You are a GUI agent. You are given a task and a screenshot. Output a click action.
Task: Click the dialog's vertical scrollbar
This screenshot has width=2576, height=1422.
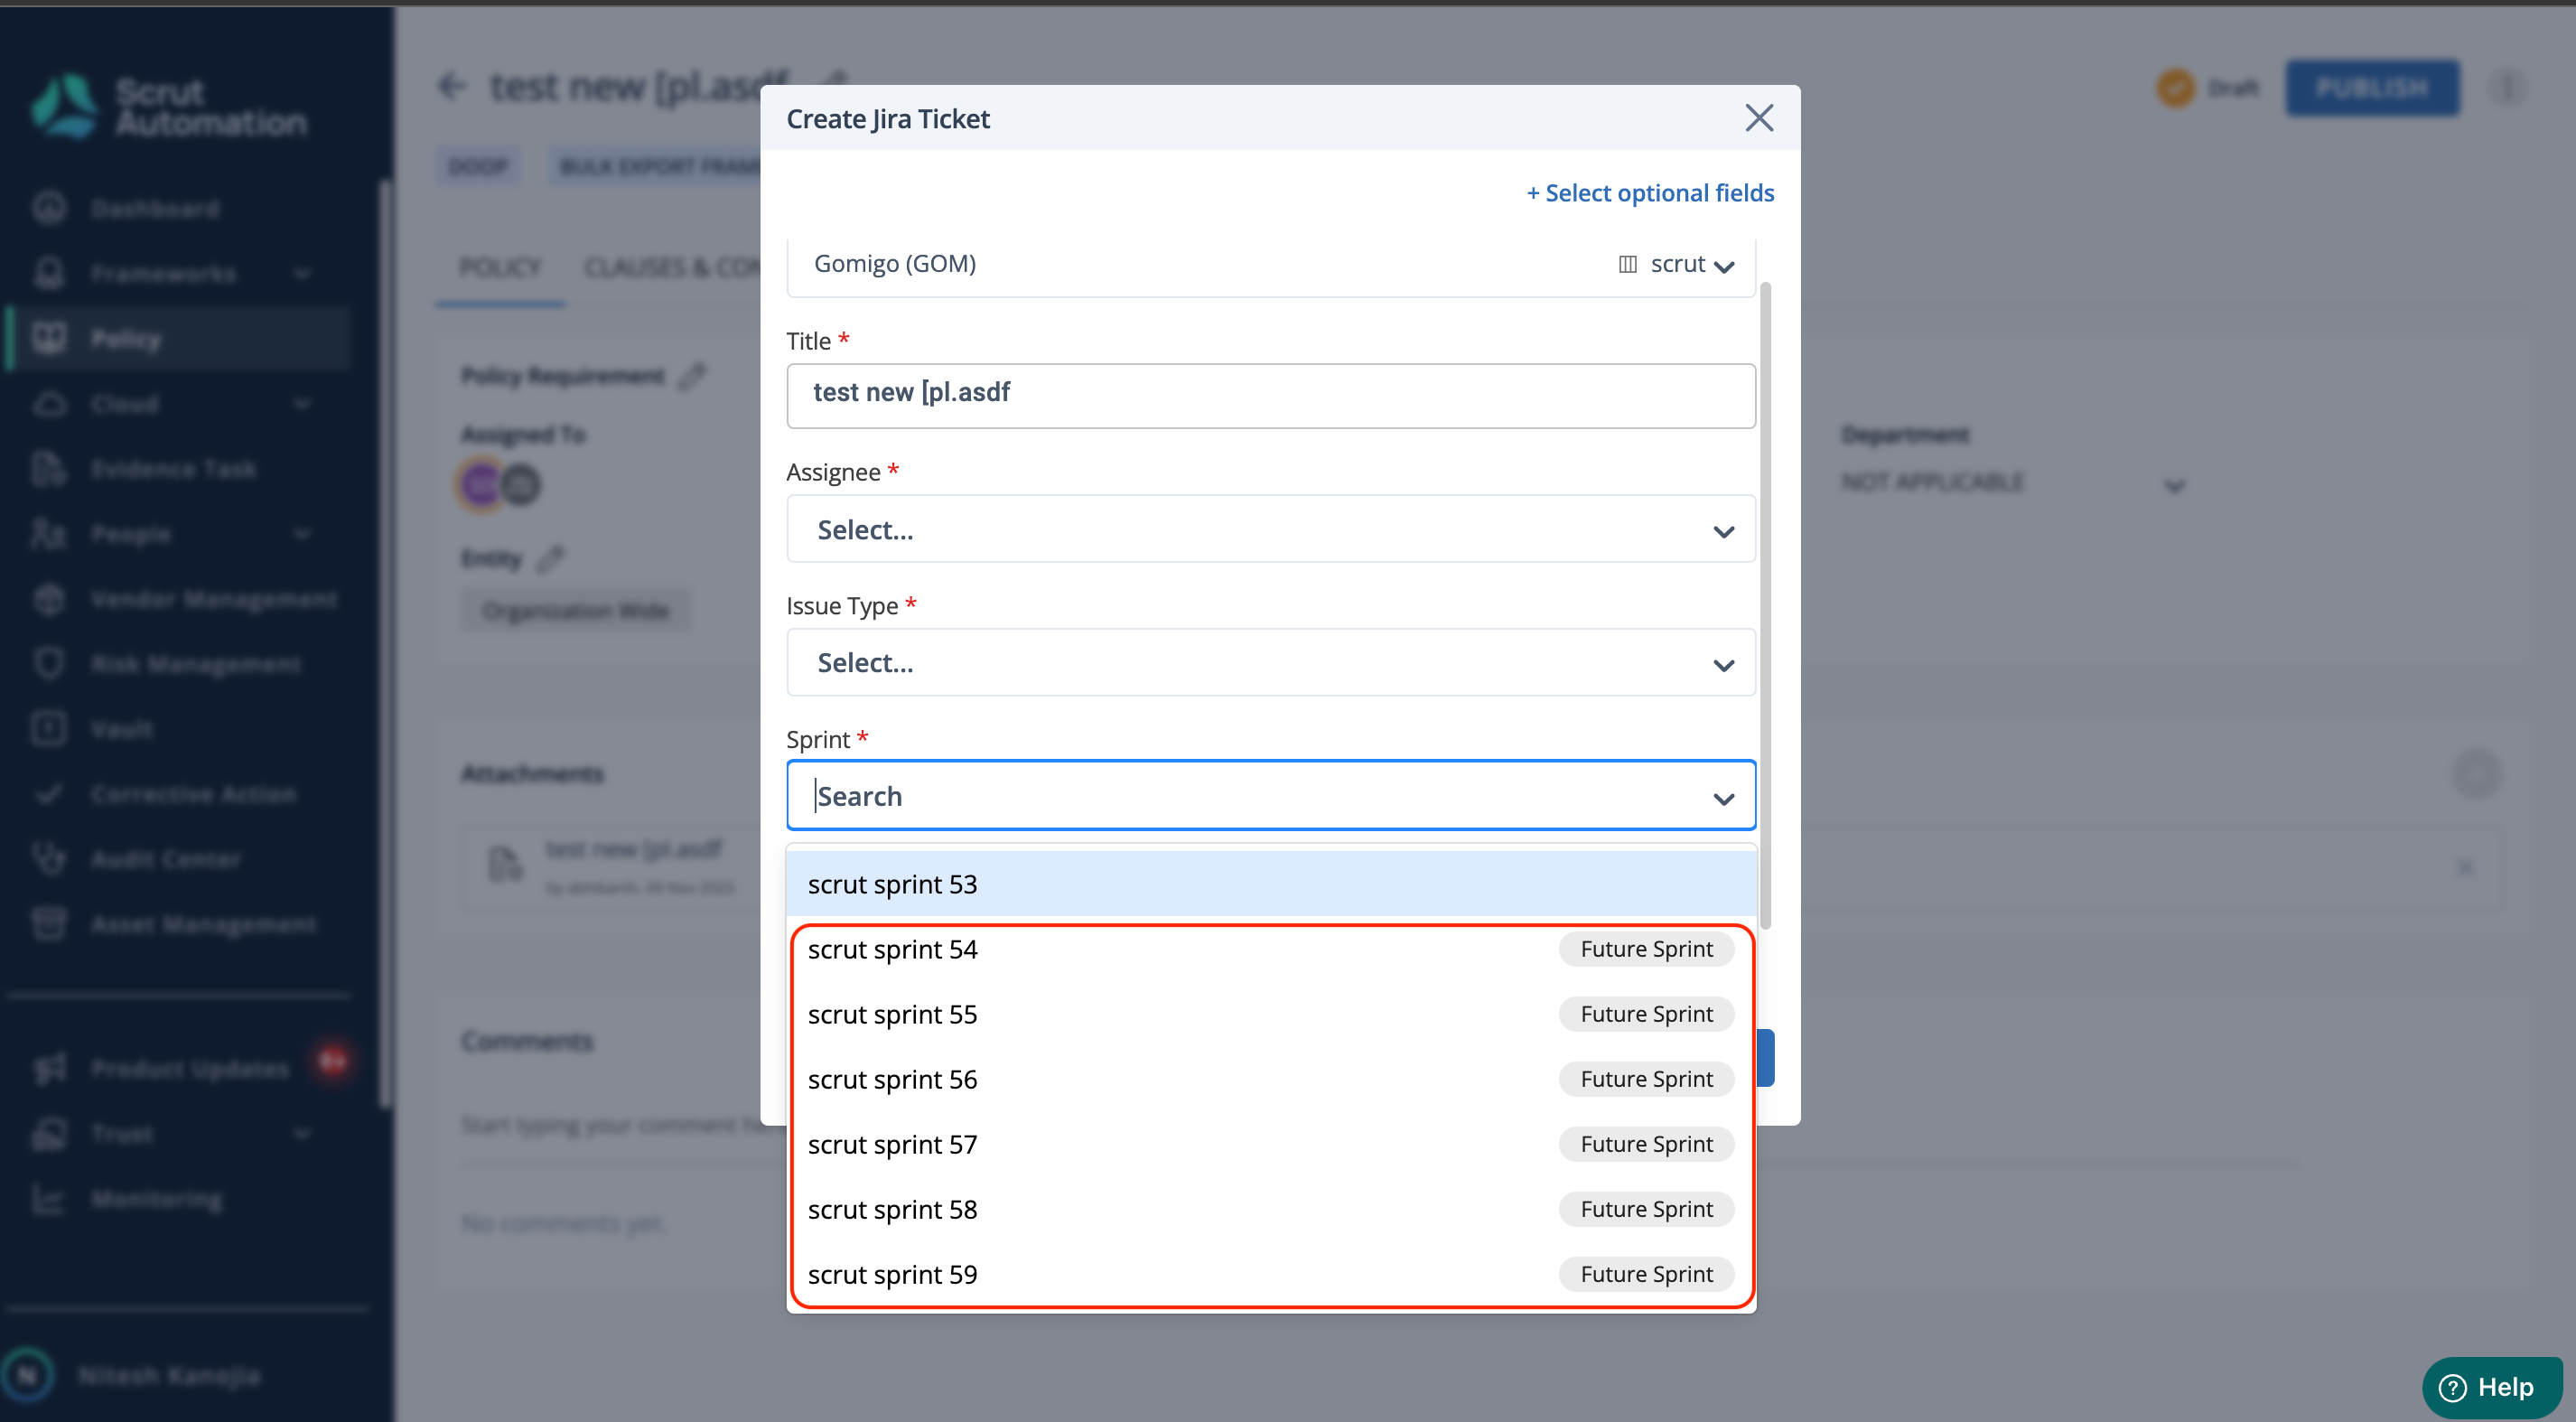(x=1765, y=605)
